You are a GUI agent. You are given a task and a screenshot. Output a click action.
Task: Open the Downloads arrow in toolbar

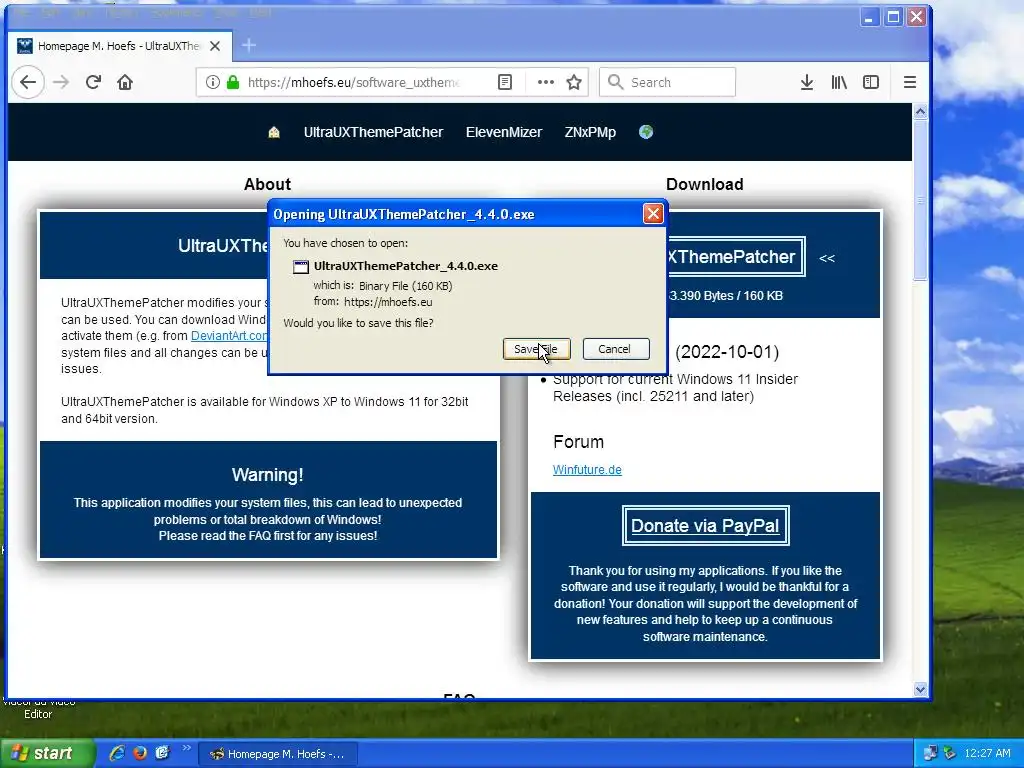807,82
